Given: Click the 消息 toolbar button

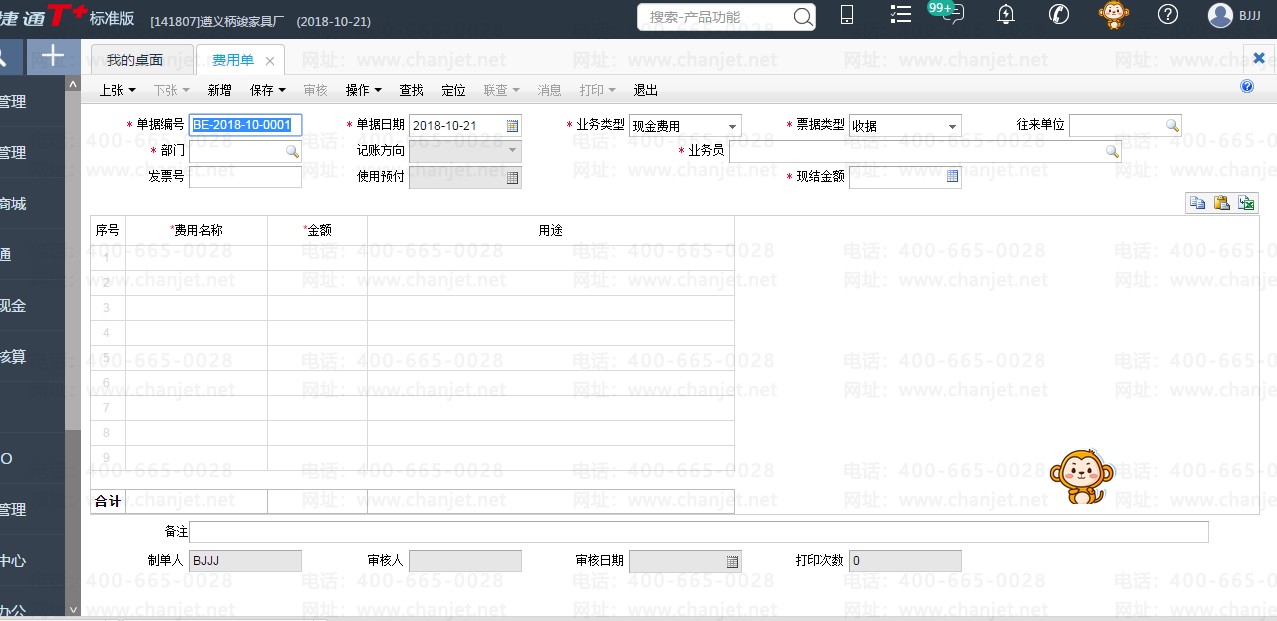Looking at the screenshot, I should pyautogui.click(x=549, y=90).
